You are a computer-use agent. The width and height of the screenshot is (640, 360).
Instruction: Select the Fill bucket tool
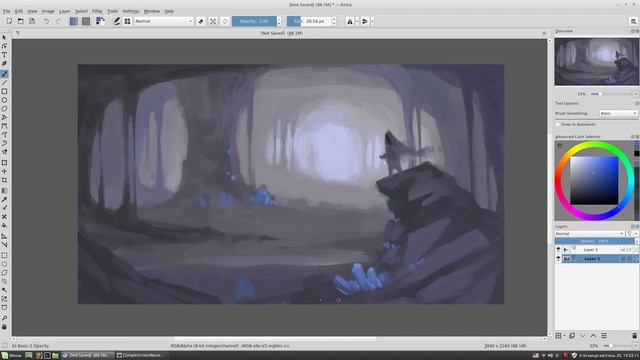(4, 226)
